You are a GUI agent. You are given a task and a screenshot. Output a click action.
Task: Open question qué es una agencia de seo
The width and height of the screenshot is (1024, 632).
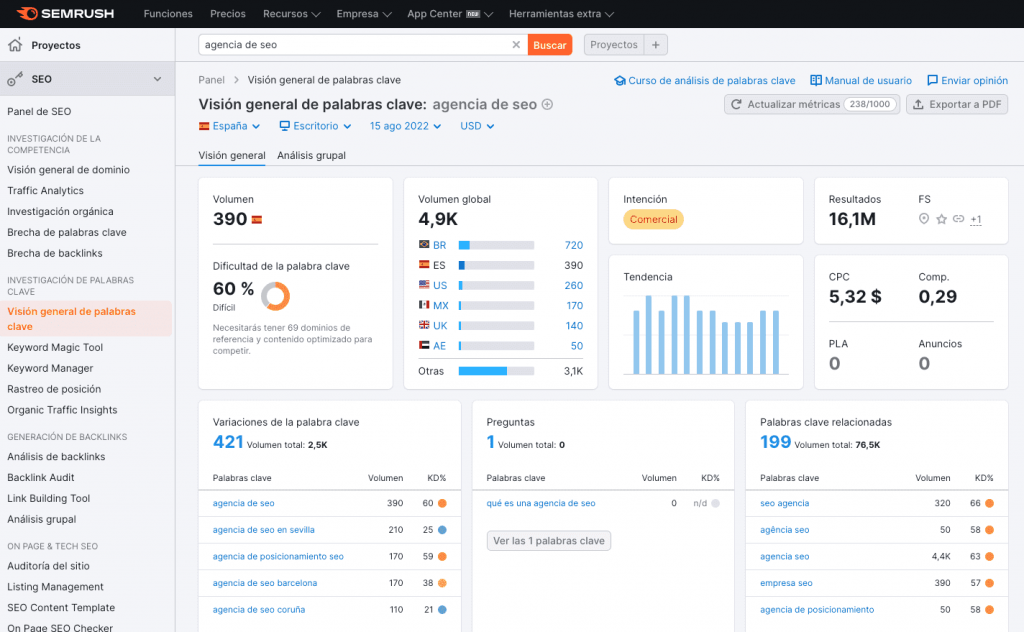tap(541, 503)
